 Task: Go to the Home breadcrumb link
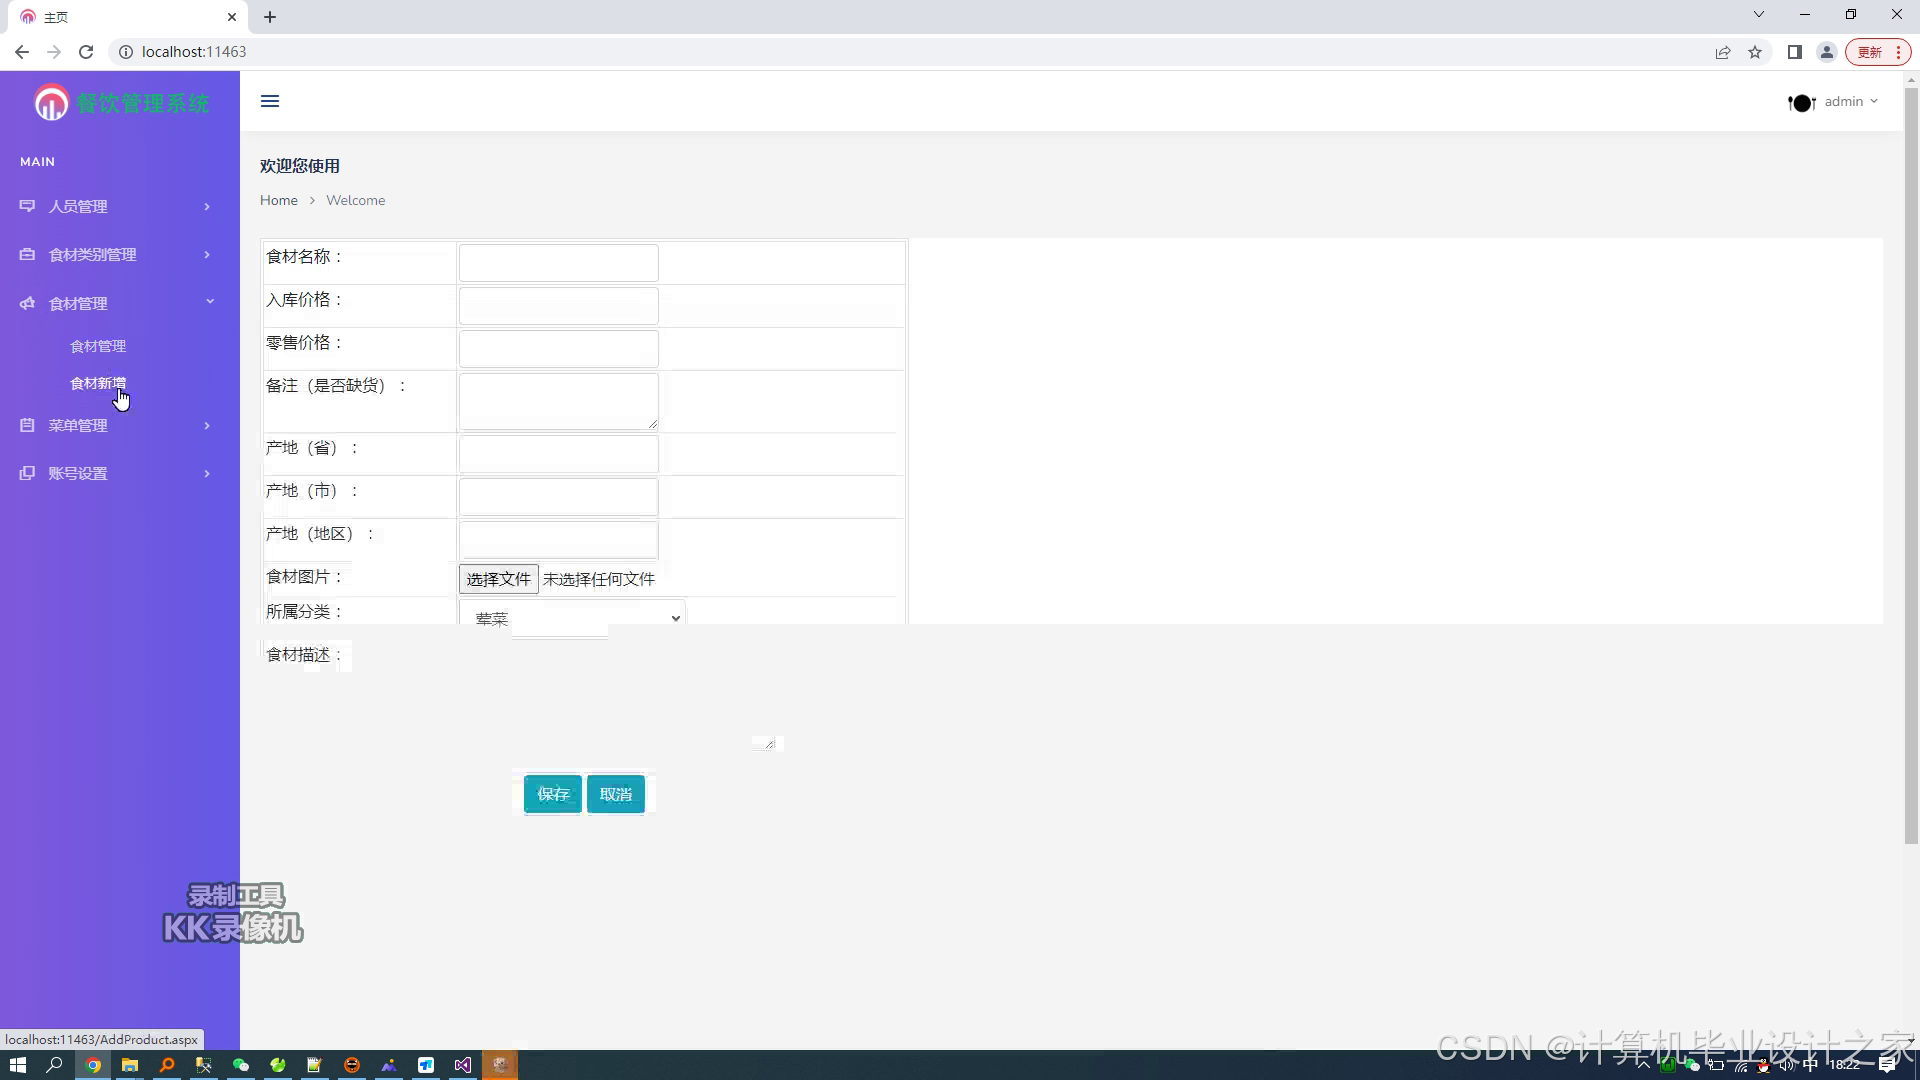click(x=279, y=200)
